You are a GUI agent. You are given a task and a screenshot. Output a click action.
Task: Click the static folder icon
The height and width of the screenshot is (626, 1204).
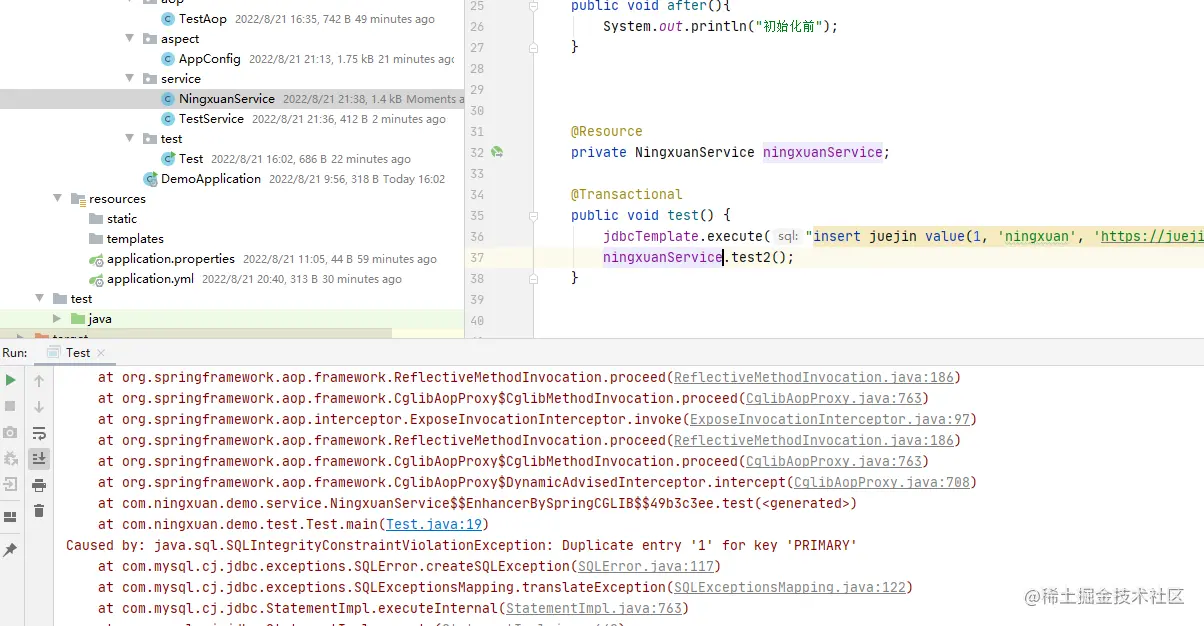(96, 219)
